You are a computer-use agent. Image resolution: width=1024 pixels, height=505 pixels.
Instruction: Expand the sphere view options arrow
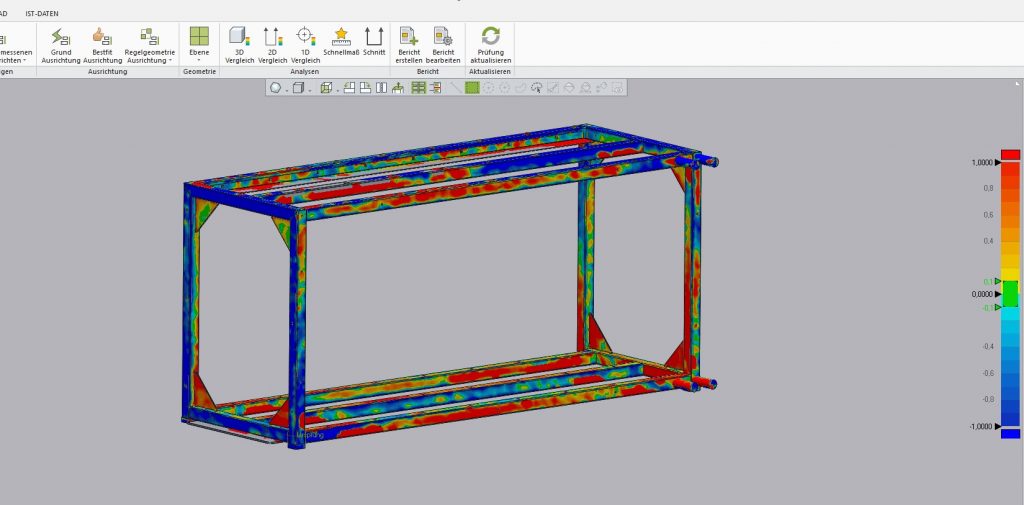(285, 90)
